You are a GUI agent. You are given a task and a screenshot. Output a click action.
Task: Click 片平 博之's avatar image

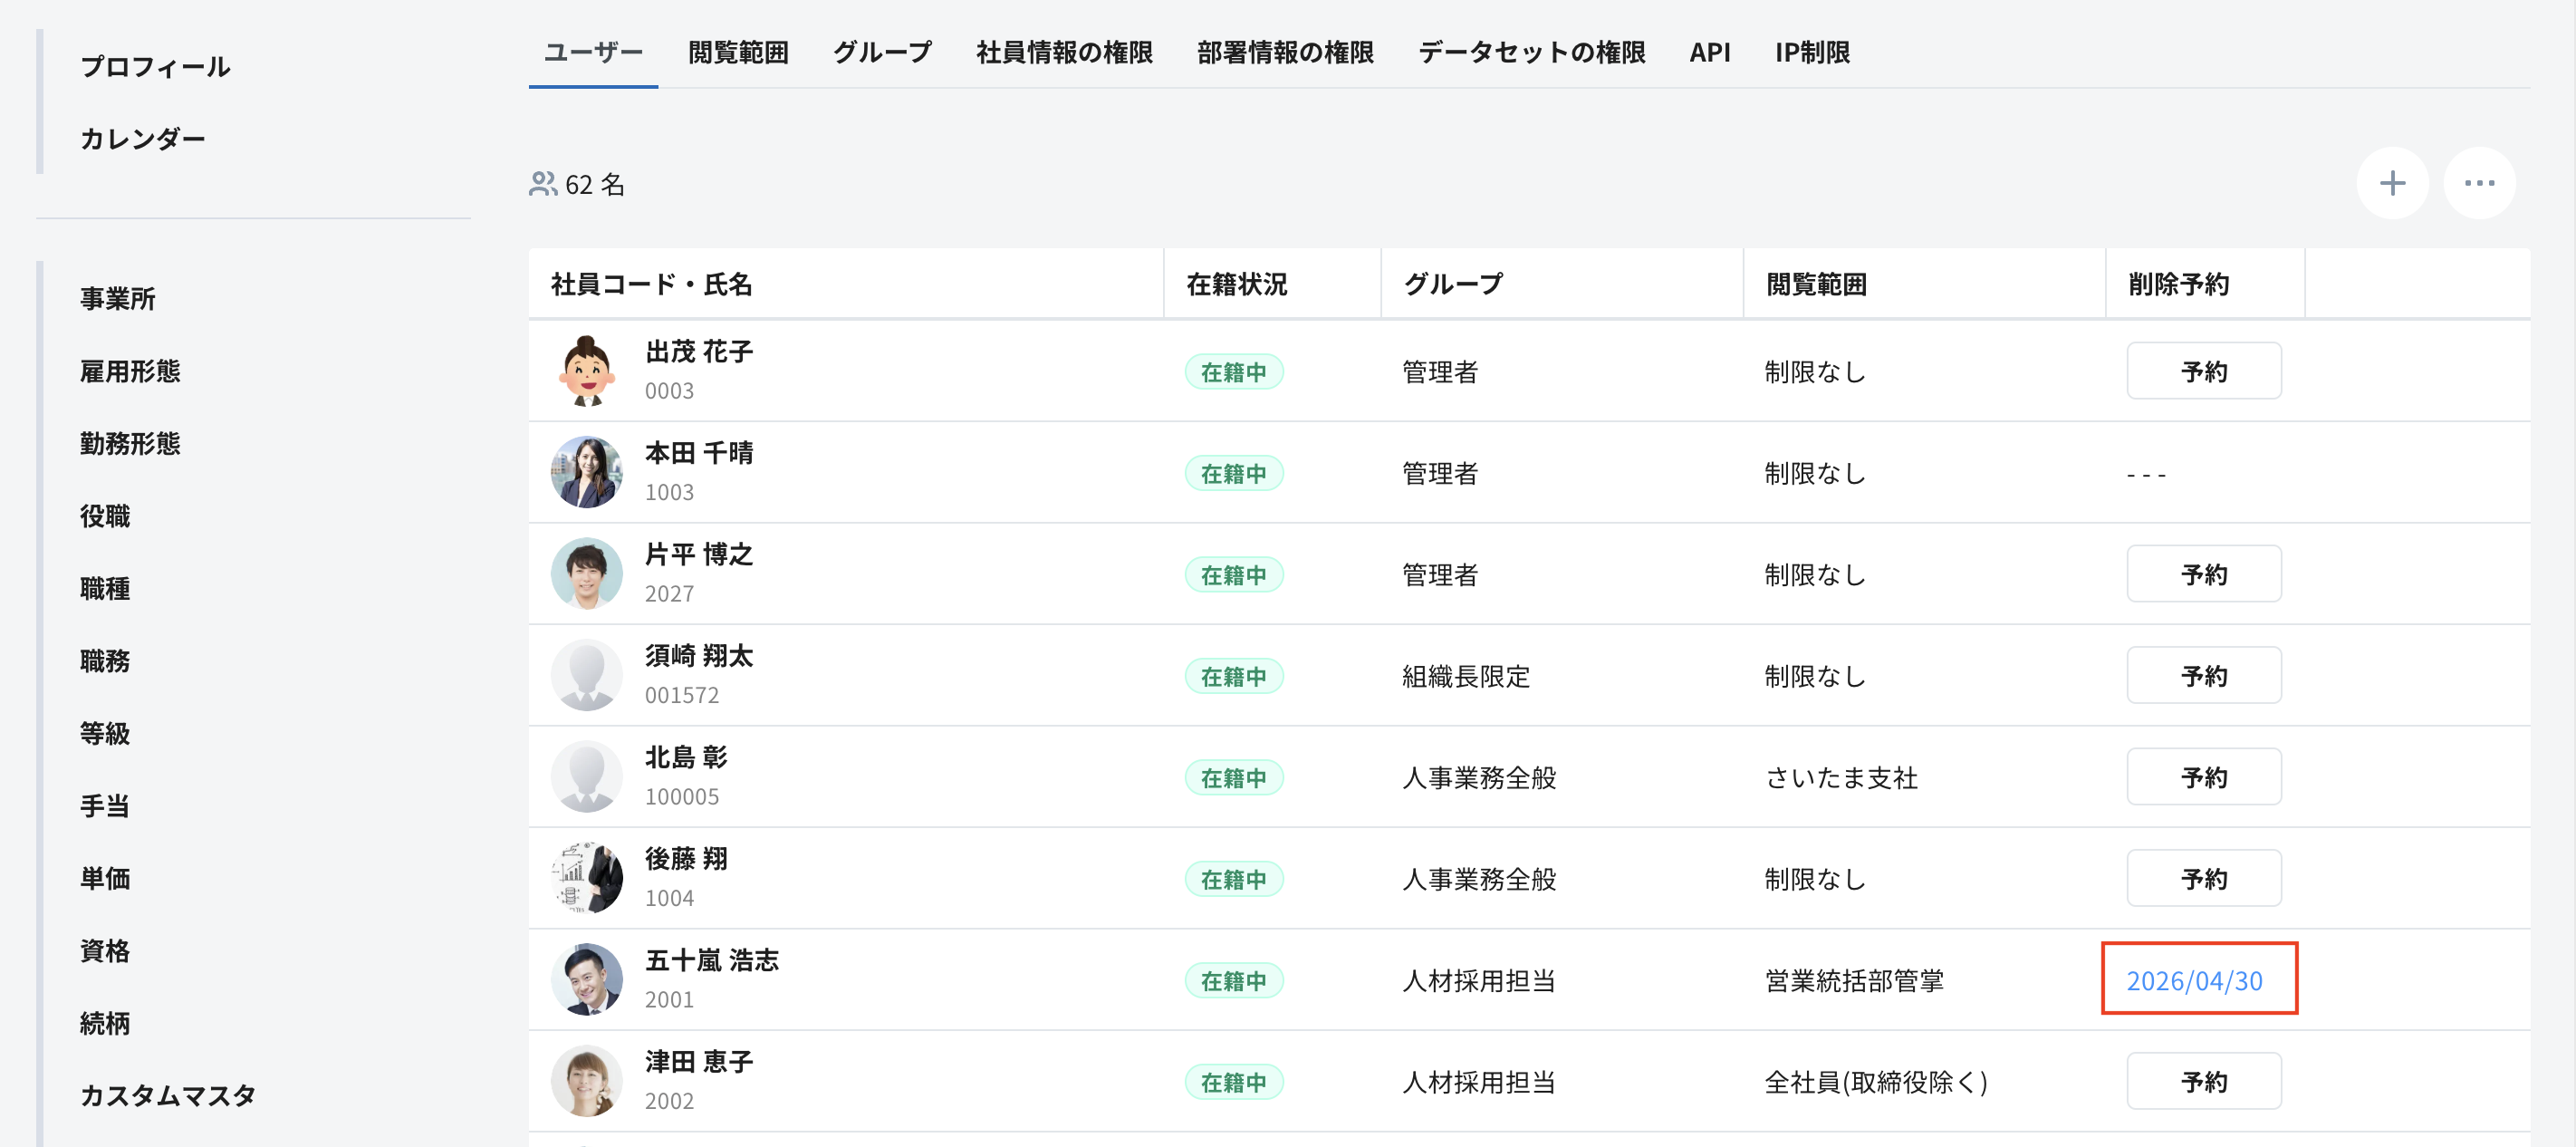point(587,574)
